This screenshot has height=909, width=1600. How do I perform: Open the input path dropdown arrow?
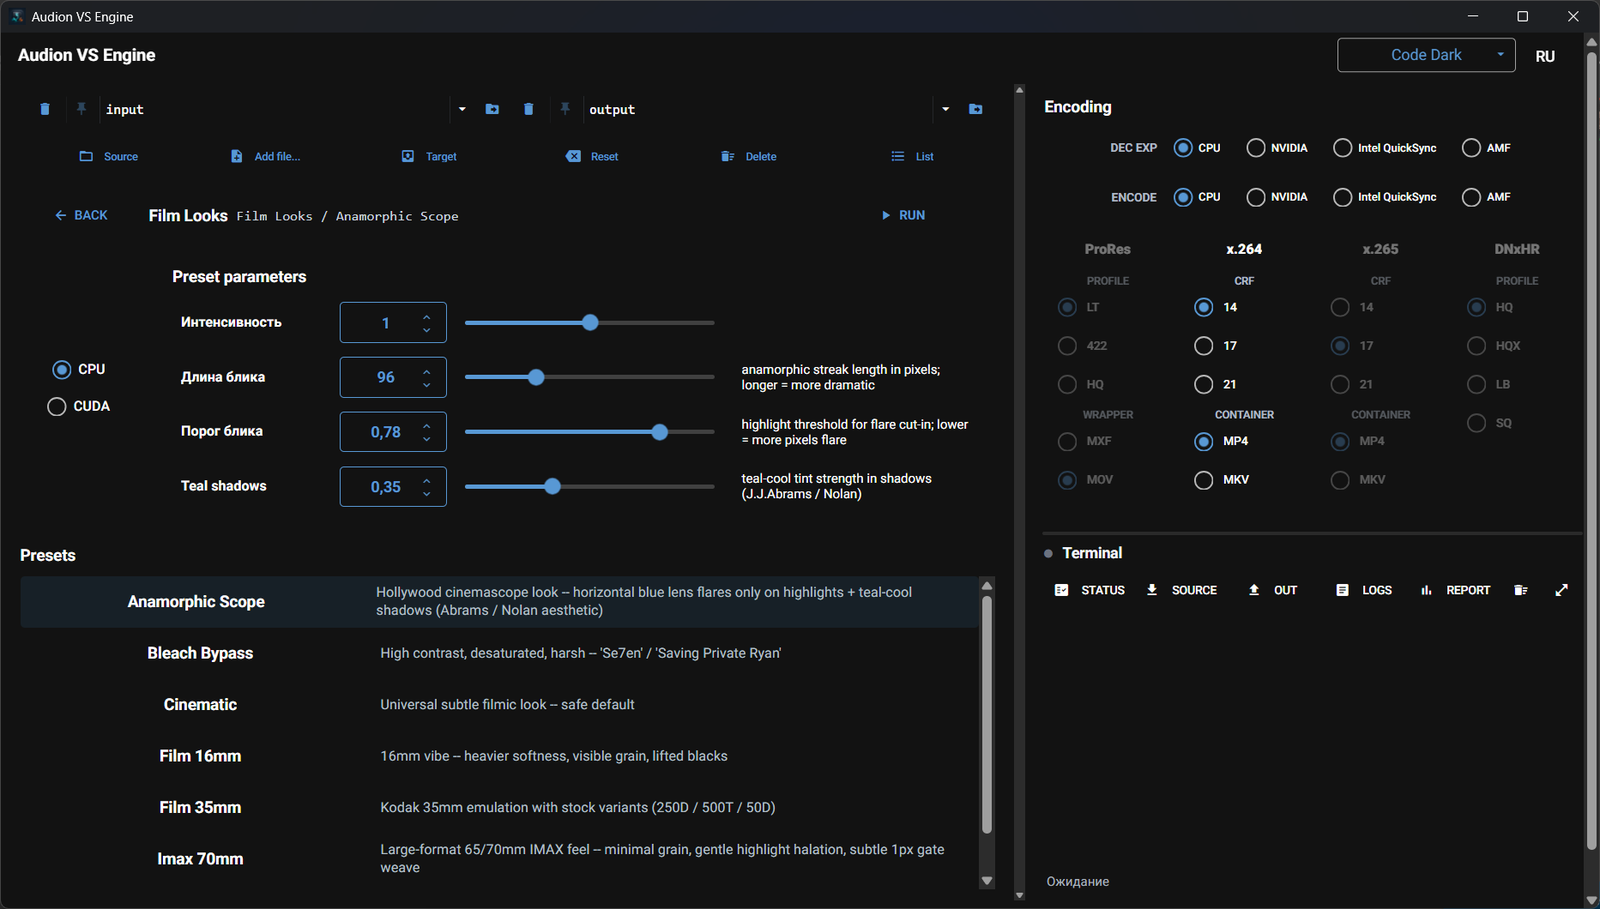coord(462,109)
